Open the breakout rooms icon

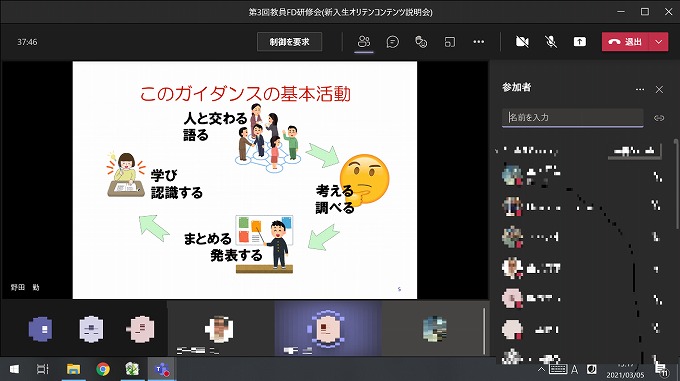click(450, 42)
